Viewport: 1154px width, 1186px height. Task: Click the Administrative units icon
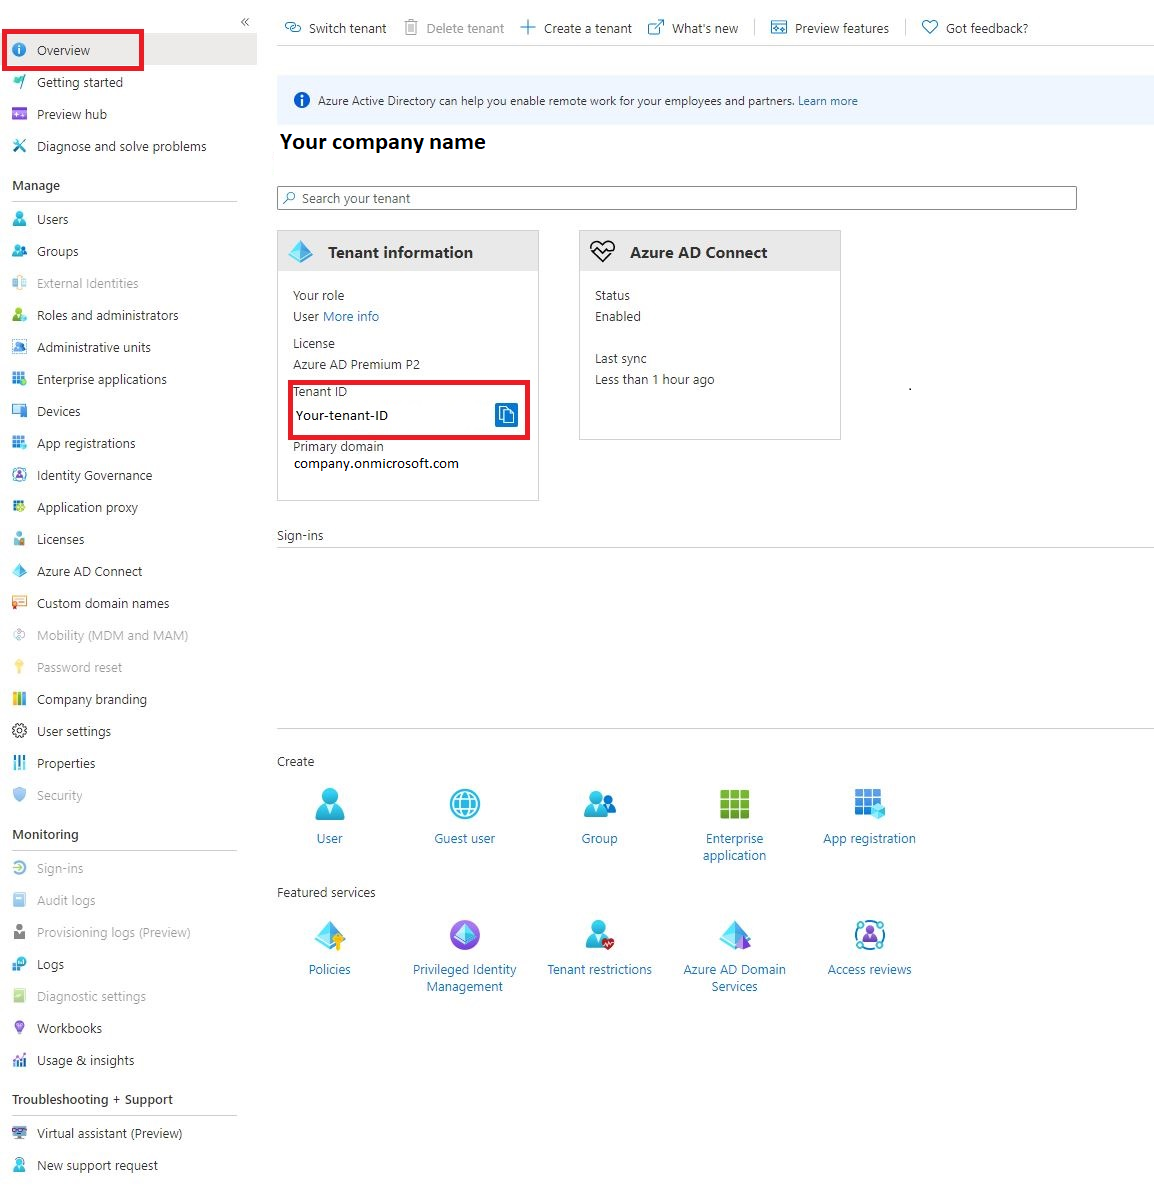20,347
